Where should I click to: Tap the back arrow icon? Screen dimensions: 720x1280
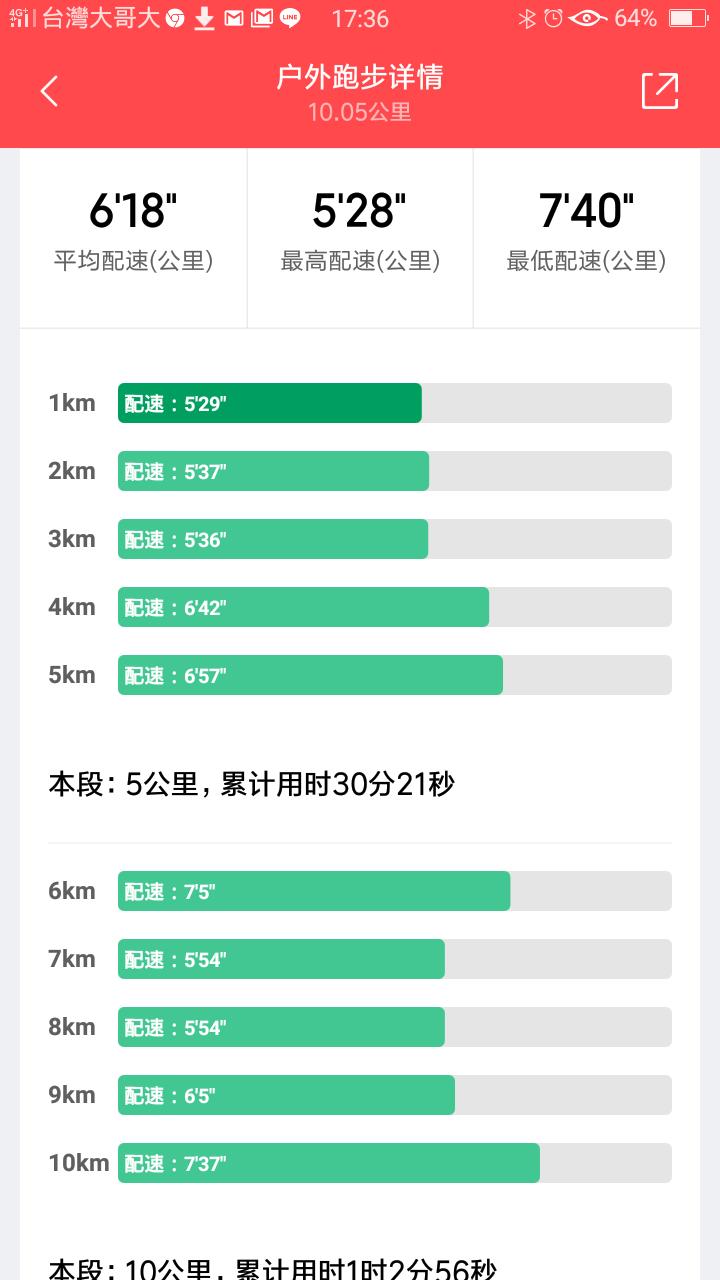49,91
